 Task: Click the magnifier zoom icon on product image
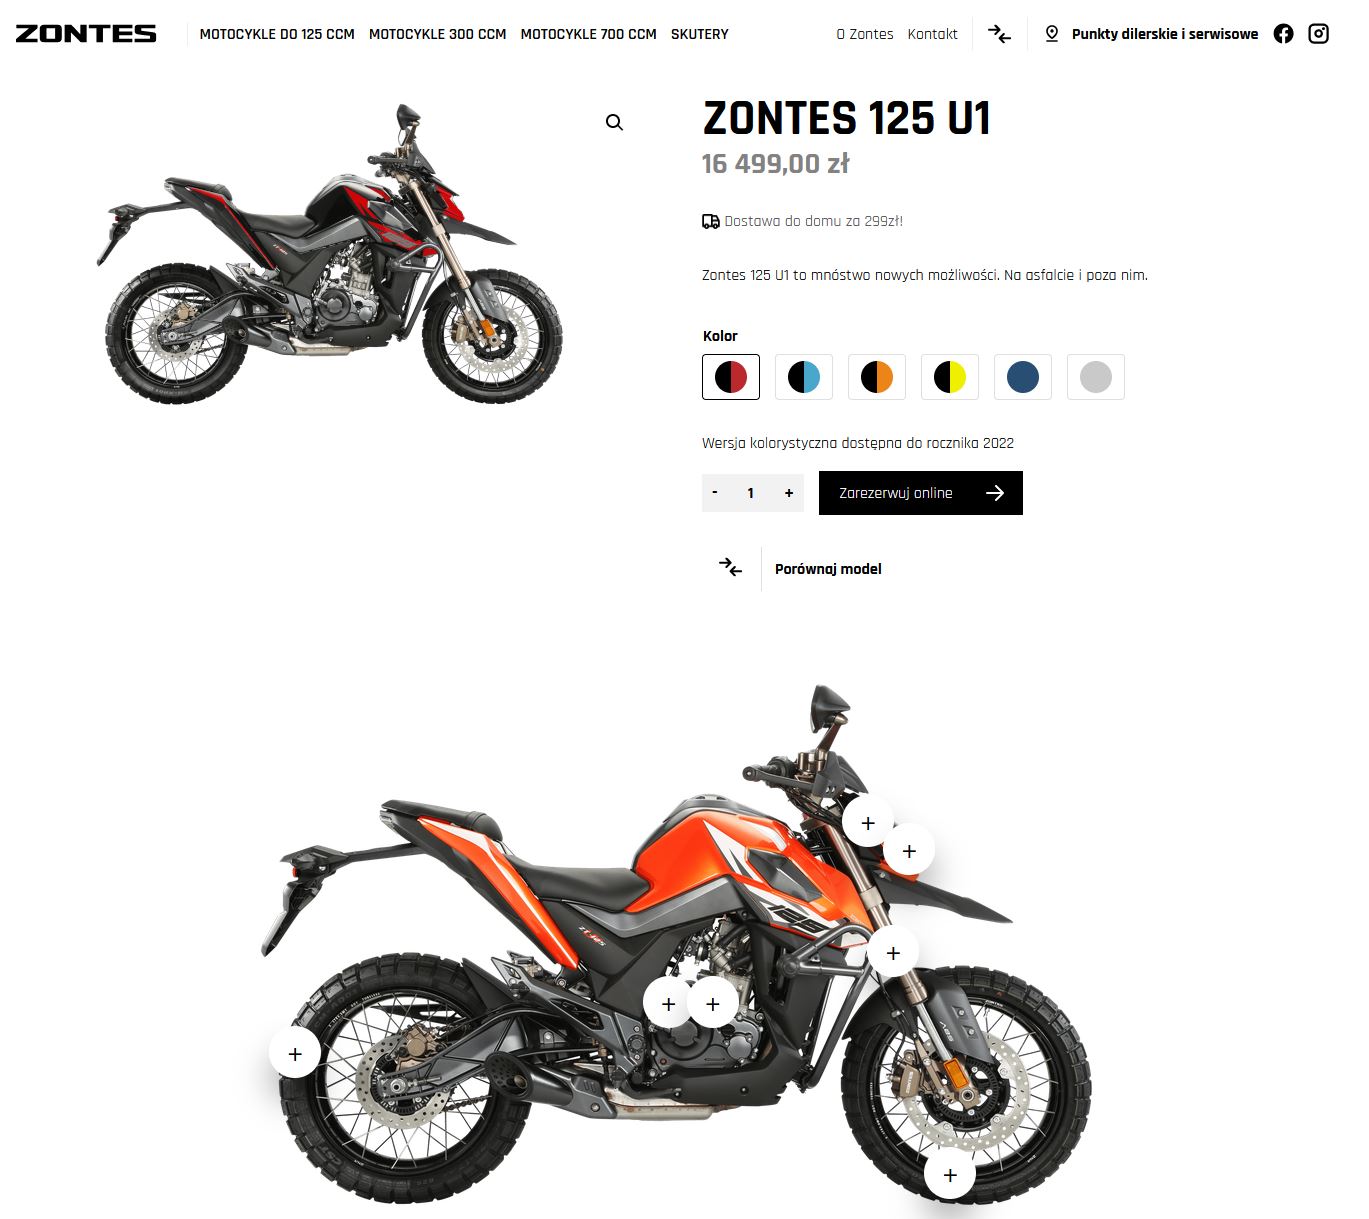614,122
